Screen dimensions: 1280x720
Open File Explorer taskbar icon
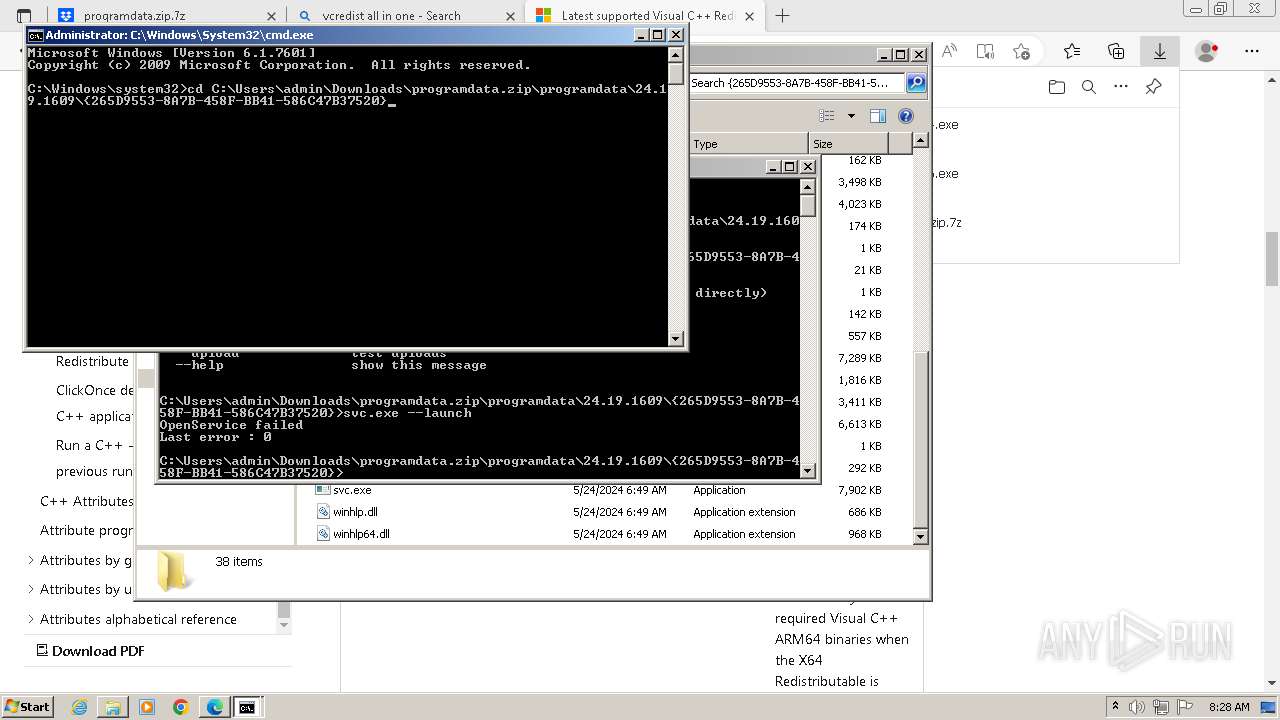113,707
